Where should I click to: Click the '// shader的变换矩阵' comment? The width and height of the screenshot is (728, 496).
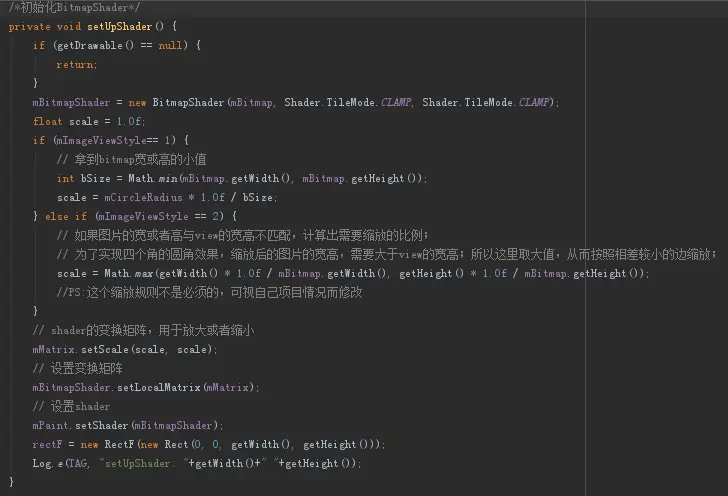(x=143, y=330)
